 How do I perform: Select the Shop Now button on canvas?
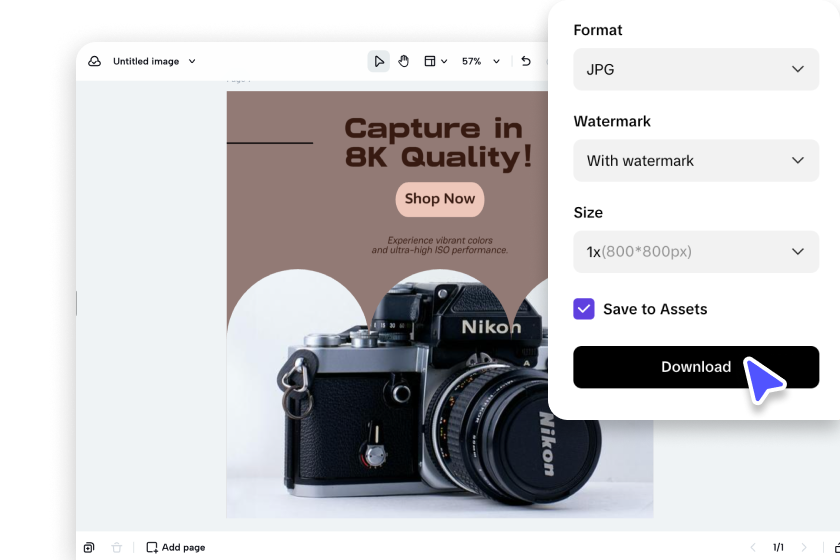click(x=440, y=199)
